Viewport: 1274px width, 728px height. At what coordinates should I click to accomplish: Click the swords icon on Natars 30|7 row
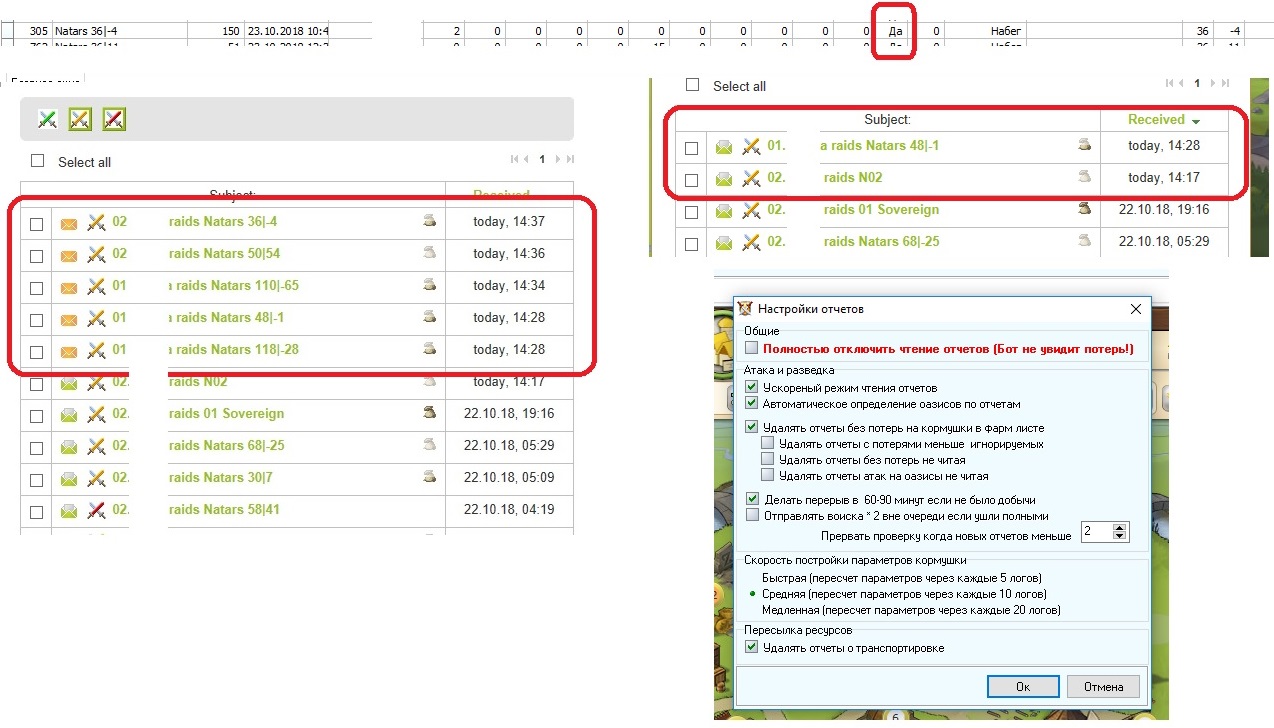click(x=96, y=479)
